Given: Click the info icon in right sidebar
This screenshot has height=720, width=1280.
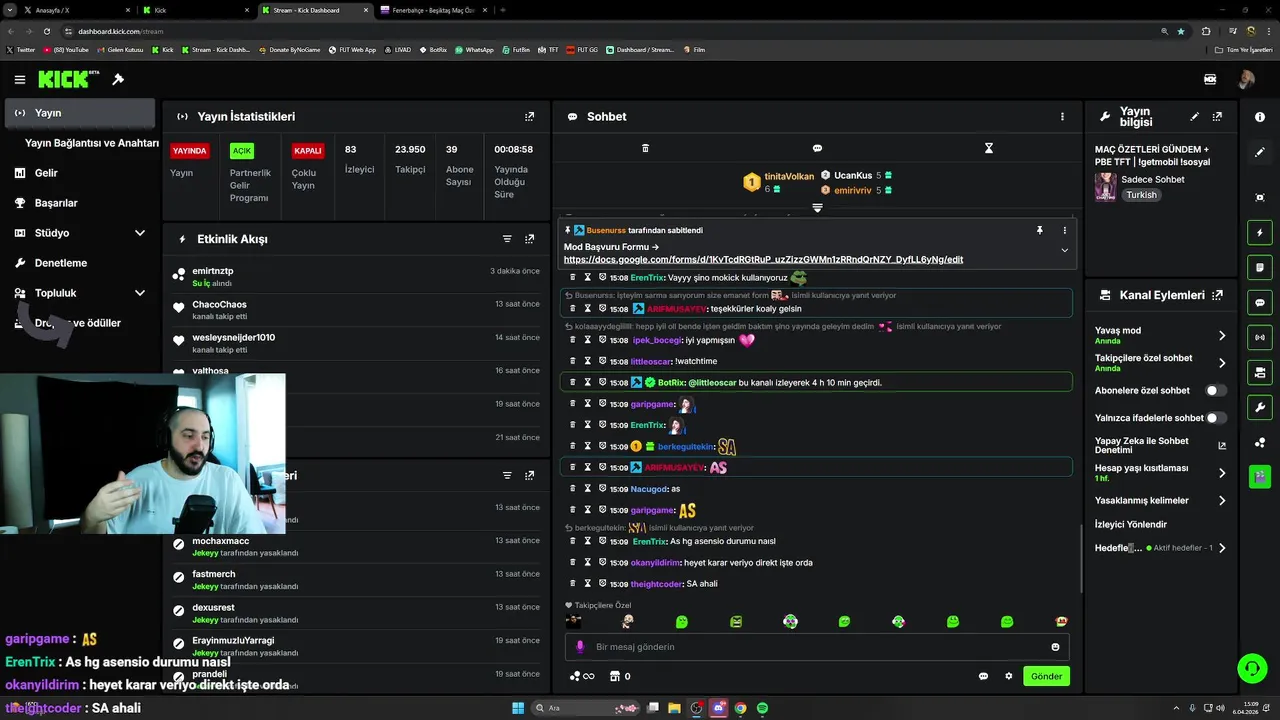Looking at the screenshot, I should 1260,117.
